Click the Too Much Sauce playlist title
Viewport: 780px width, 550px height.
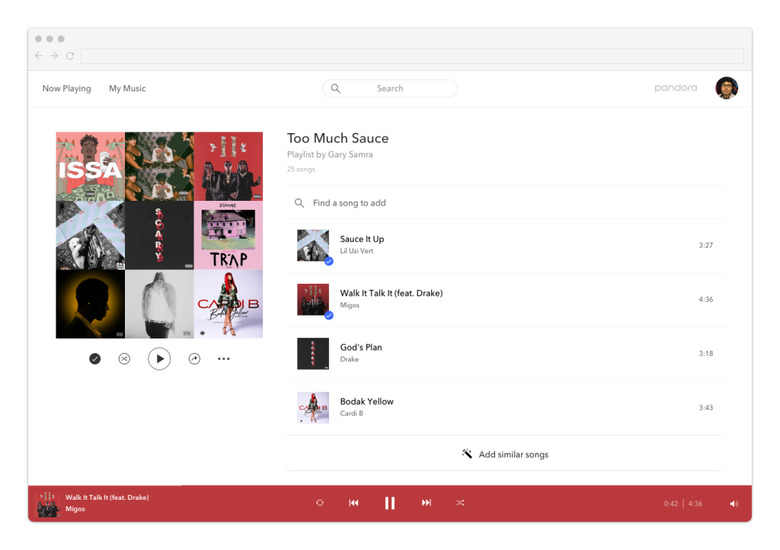[338, 138]
